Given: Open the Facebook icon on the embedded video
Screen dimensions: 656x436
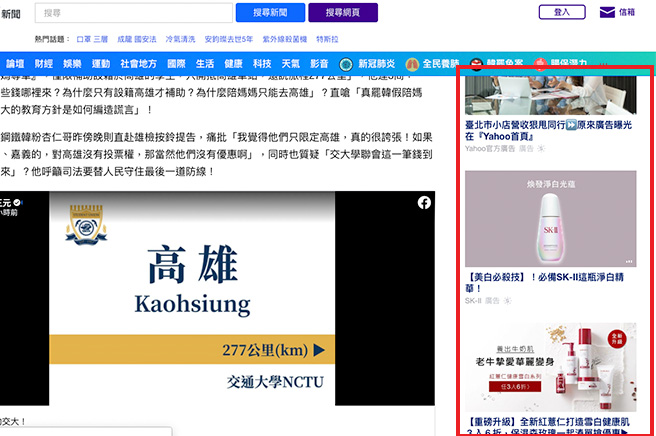Looking at the screenshot, I should (424, 202).
